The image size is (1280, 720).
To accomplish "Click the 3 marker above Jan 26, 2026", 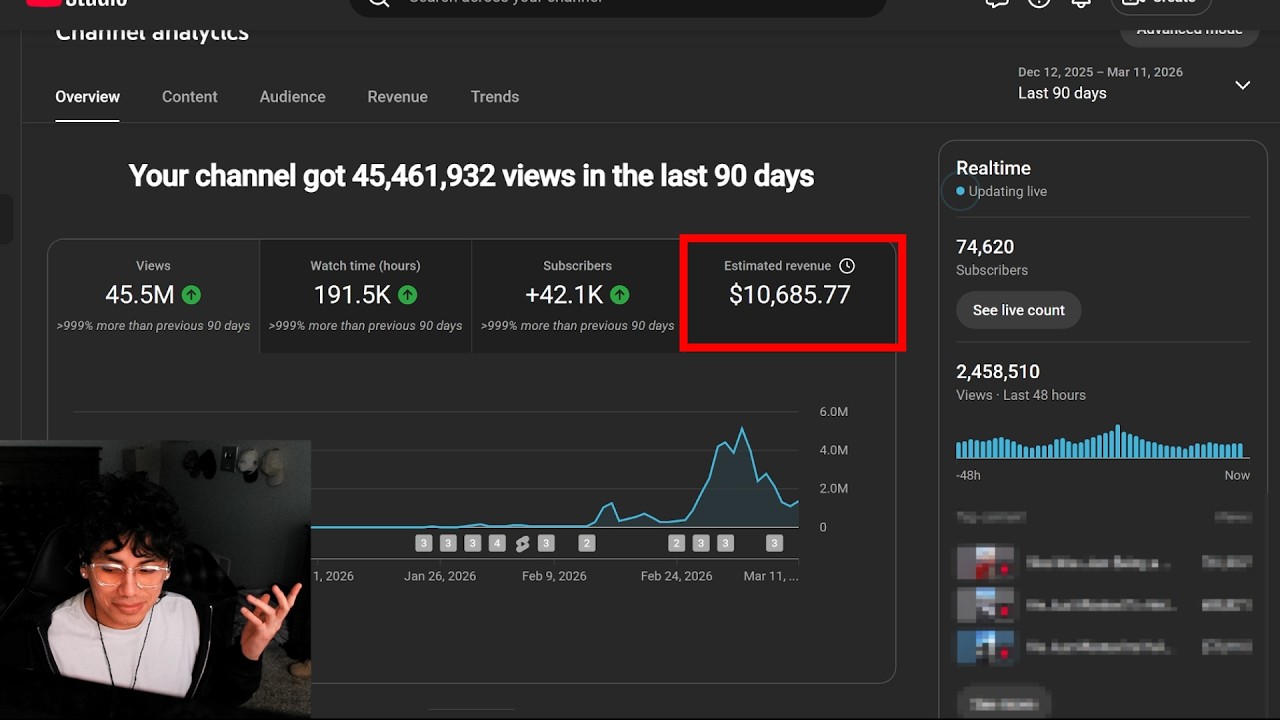I will 448,543.
